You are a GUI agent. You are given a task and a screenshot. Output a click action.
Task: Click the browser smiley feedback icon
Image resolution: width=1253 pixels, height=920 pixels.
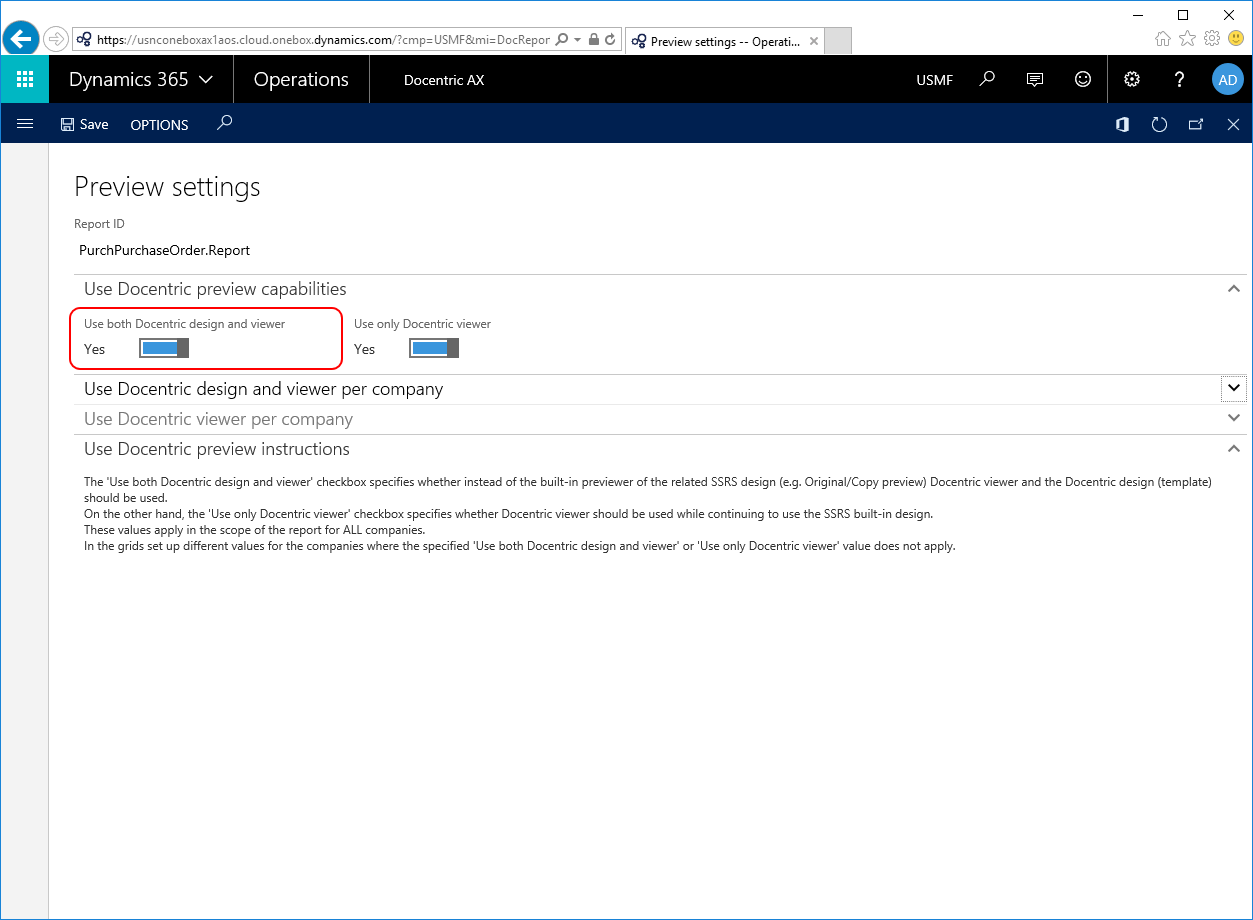[1236, 38]
